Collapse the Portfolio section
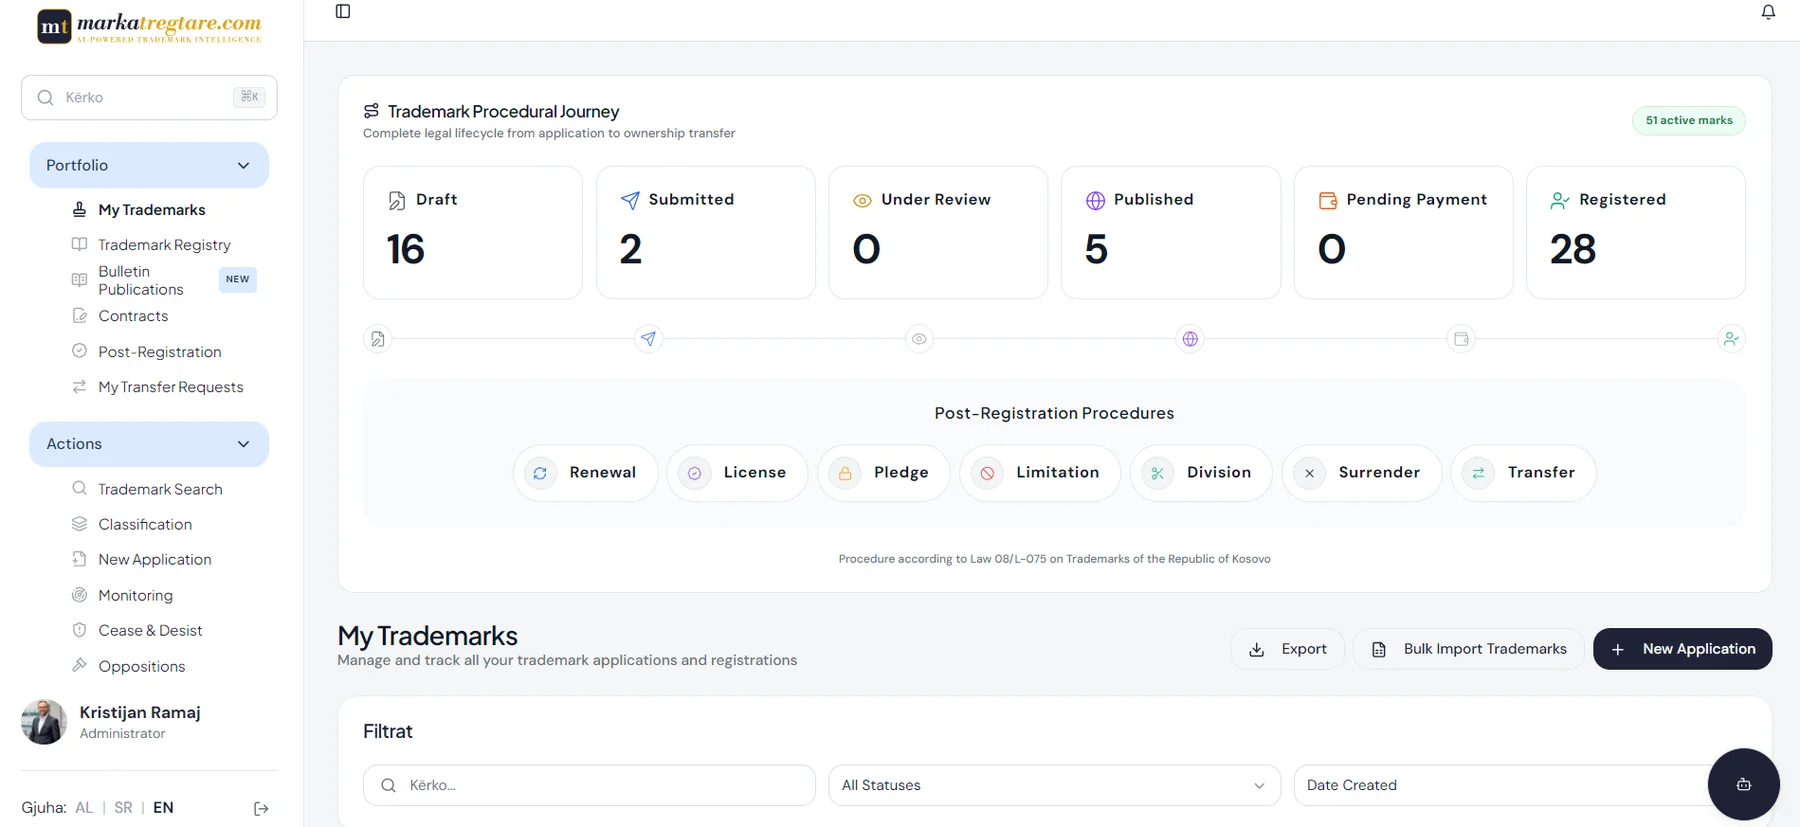 coord(149,165)
